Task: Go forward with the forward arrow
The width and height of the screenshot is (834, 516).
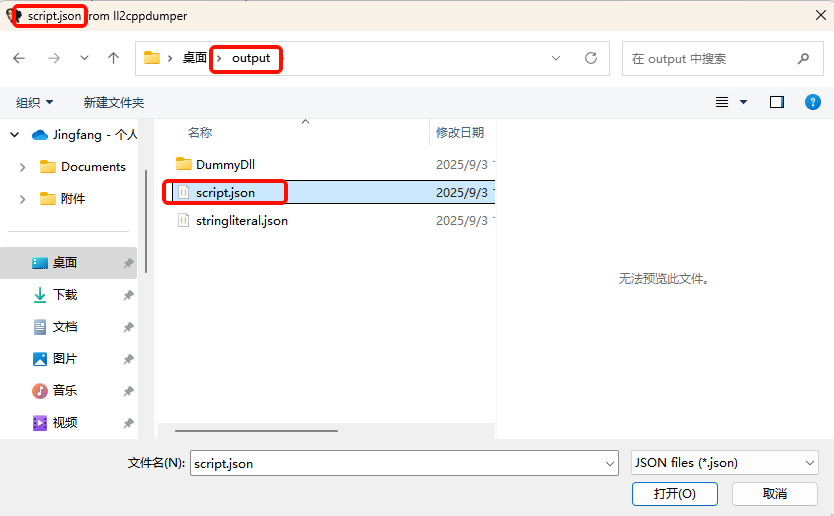Action: [x=54, y=58]
